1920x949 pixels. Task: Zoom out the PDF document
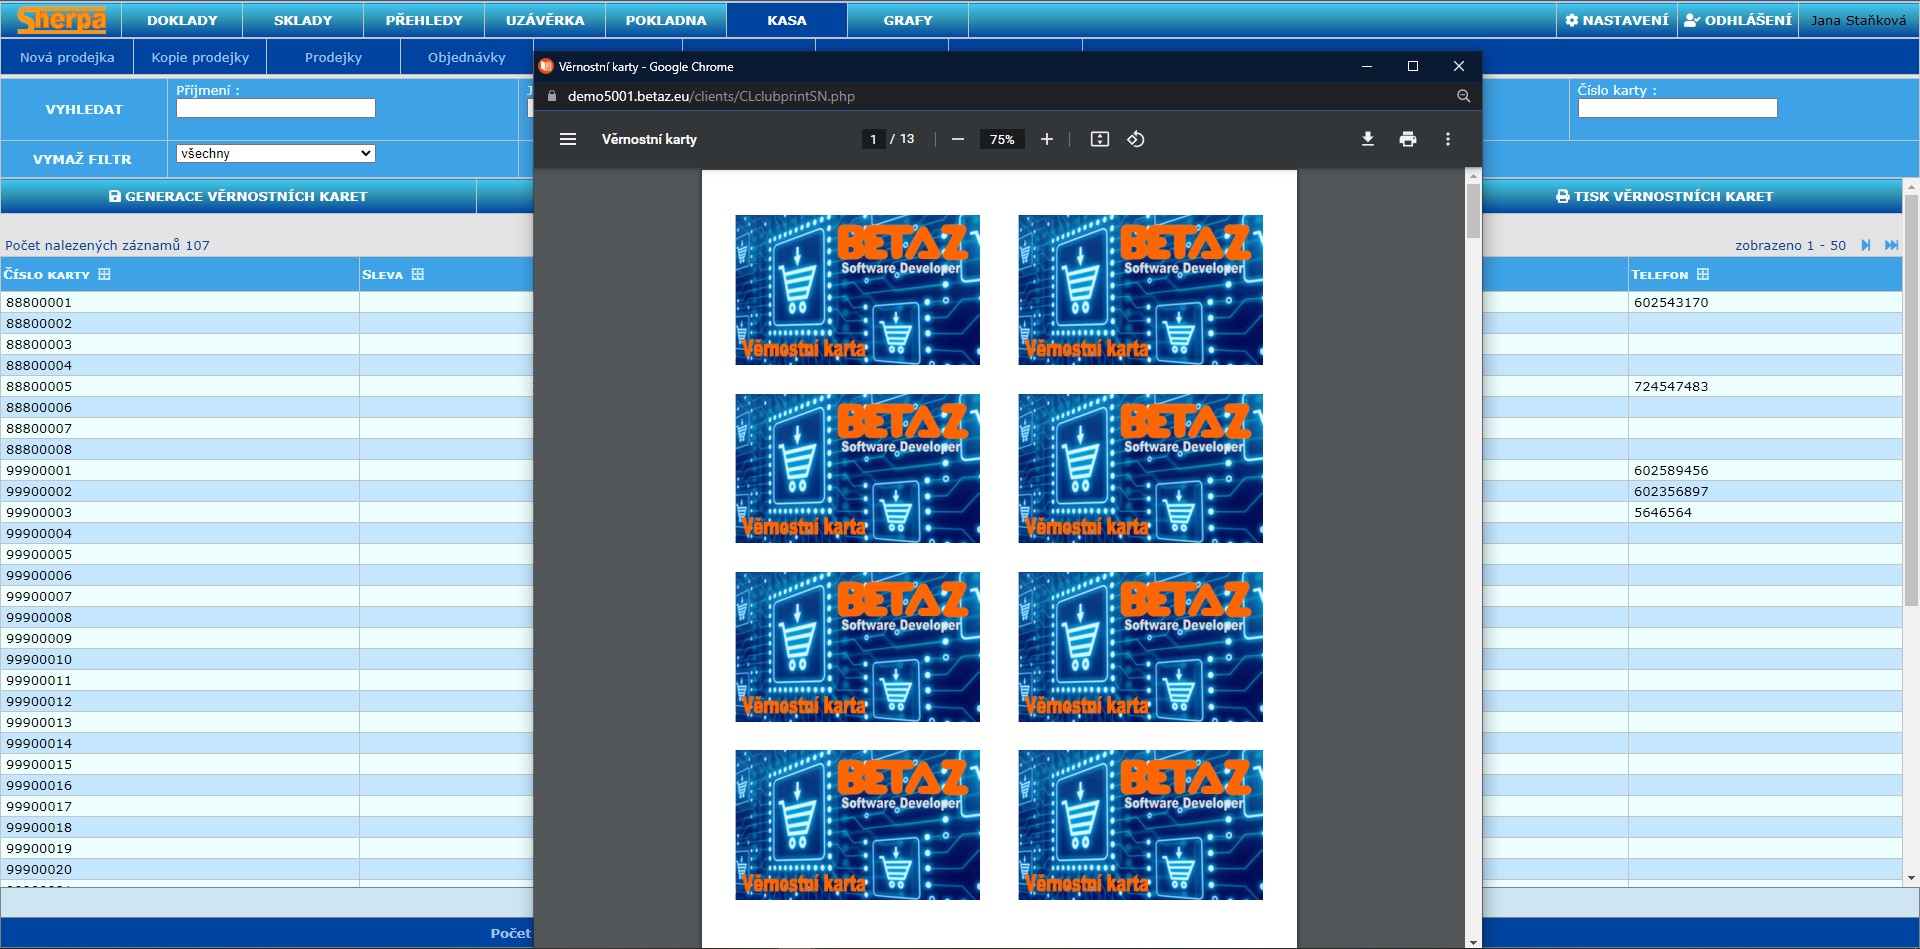coord(957,139)
